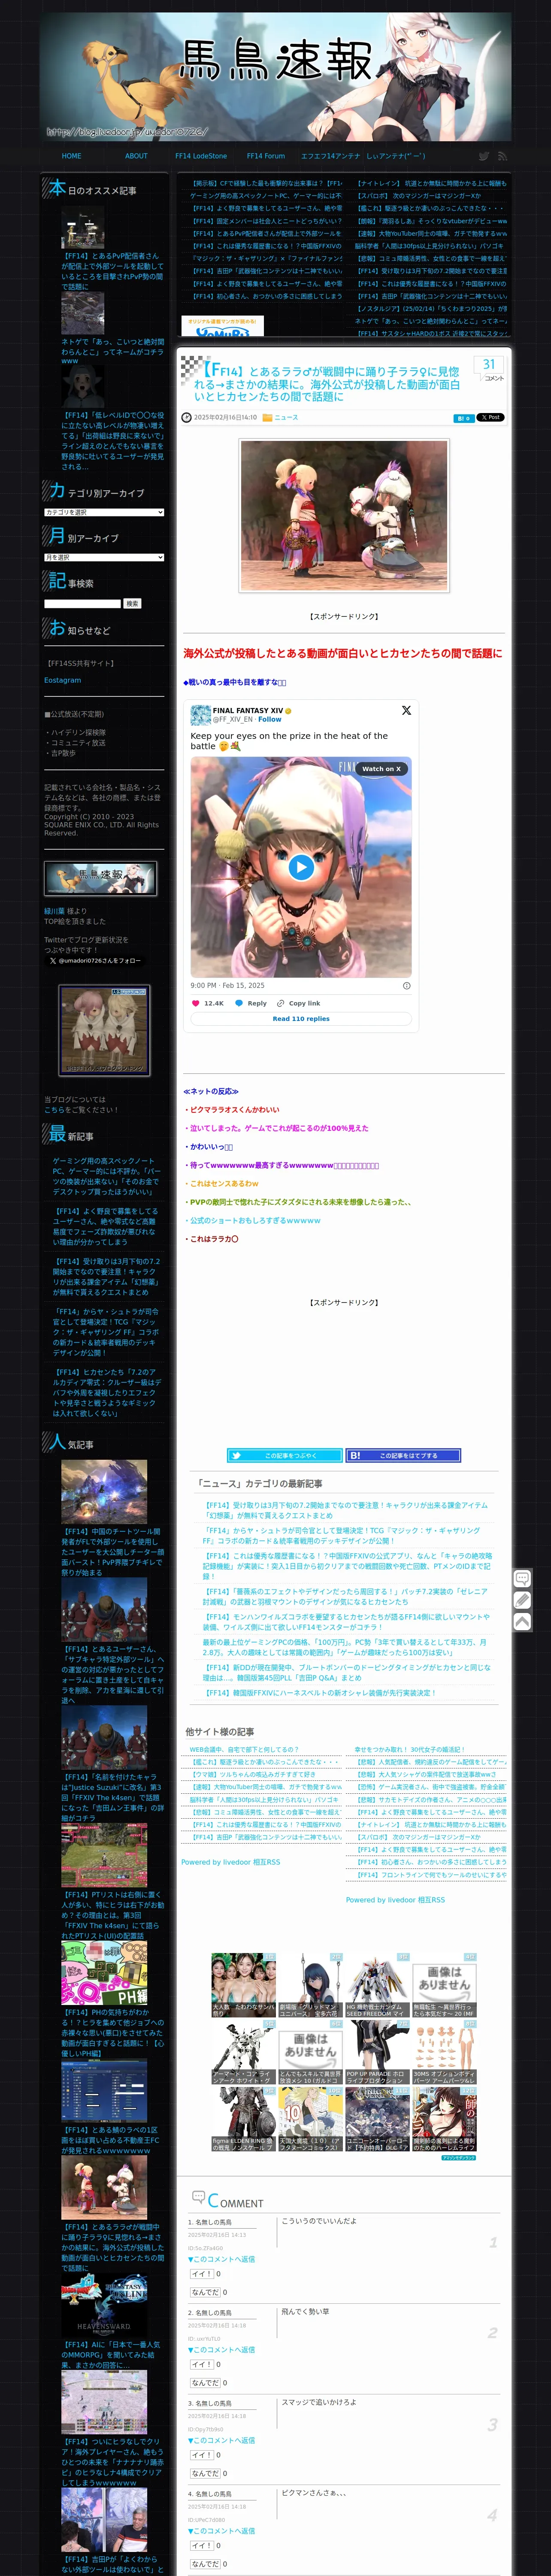This screenshot has height=2576, width=551.
Task: Click Watch on X button
Action: click(x=381, y=769)
